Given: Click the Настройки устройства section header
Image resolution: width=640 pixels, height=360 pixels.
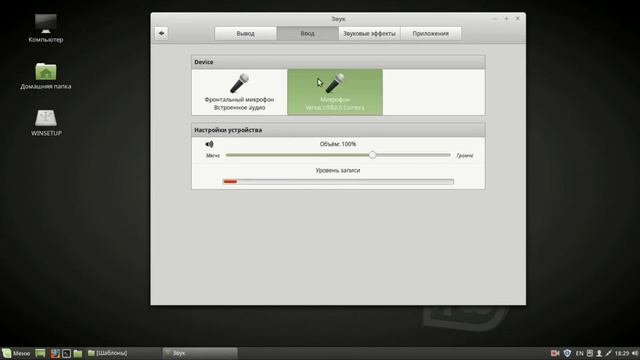Looking at the screenshot, I should [x=338, y=130].
